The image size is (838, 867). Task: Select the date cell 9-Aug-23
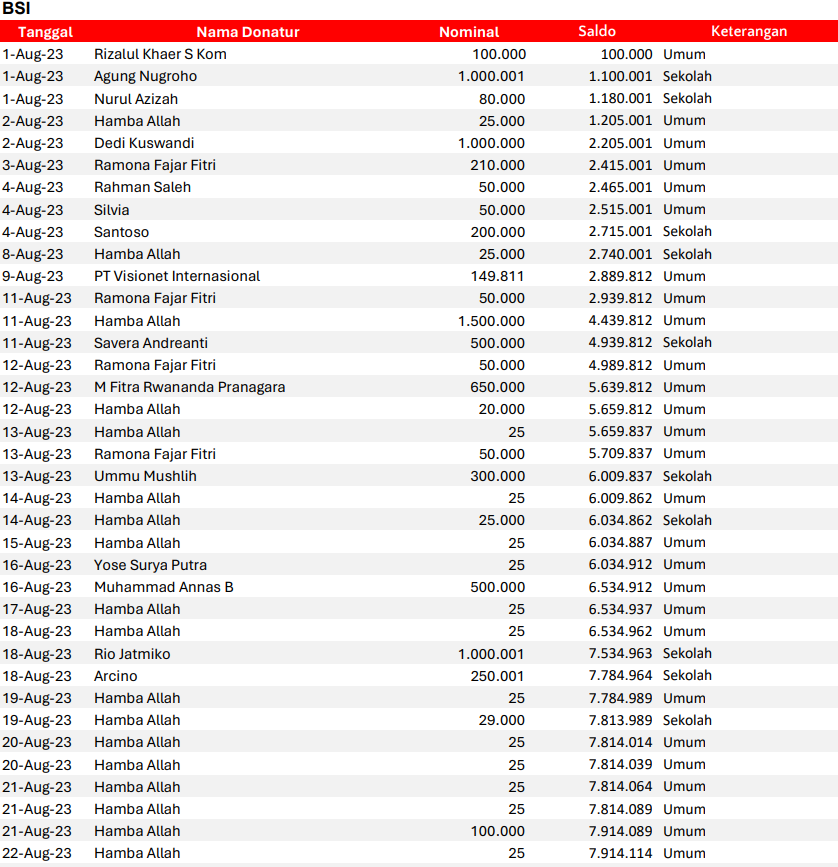(33, 276)
